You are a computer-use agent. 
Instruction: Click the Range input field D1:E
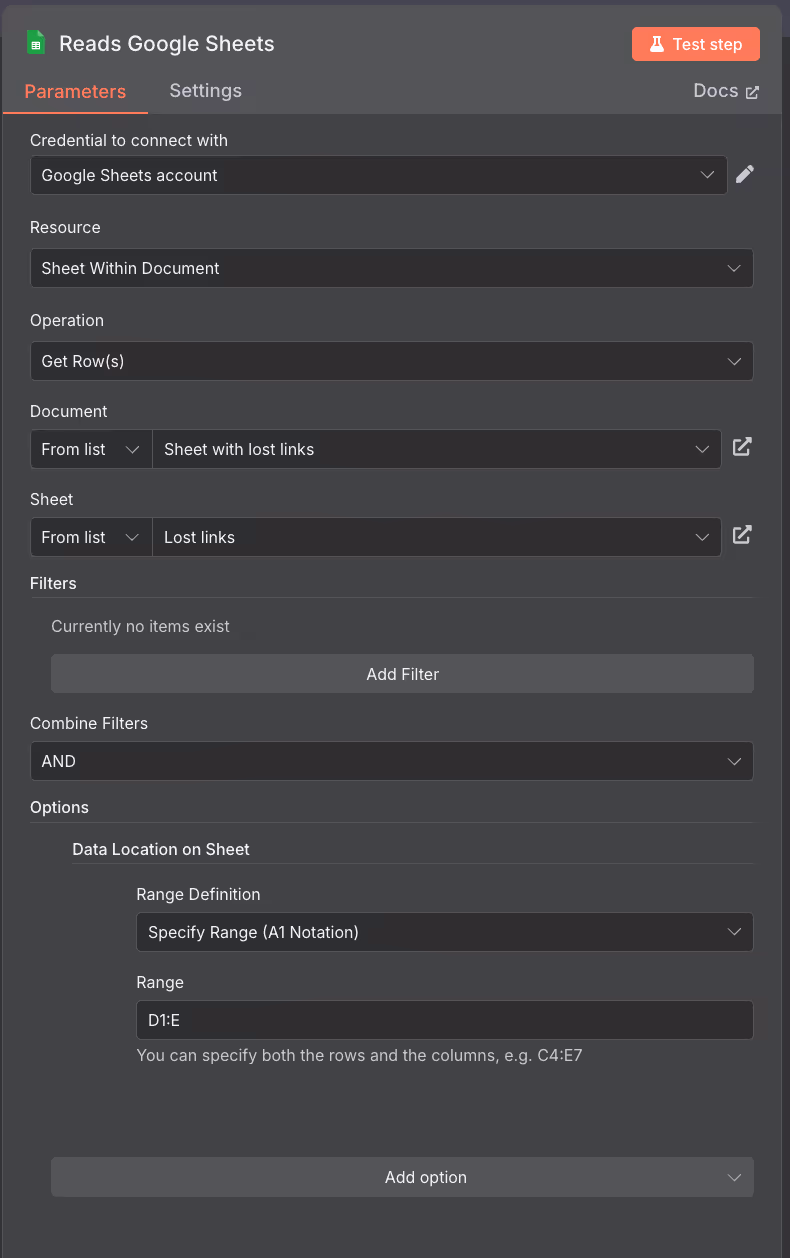click(x=445, y=1020)
